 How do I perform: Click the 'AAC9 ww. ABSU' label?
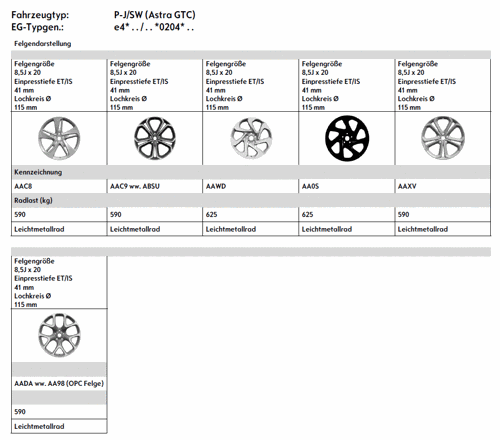(x=135, y=186)
